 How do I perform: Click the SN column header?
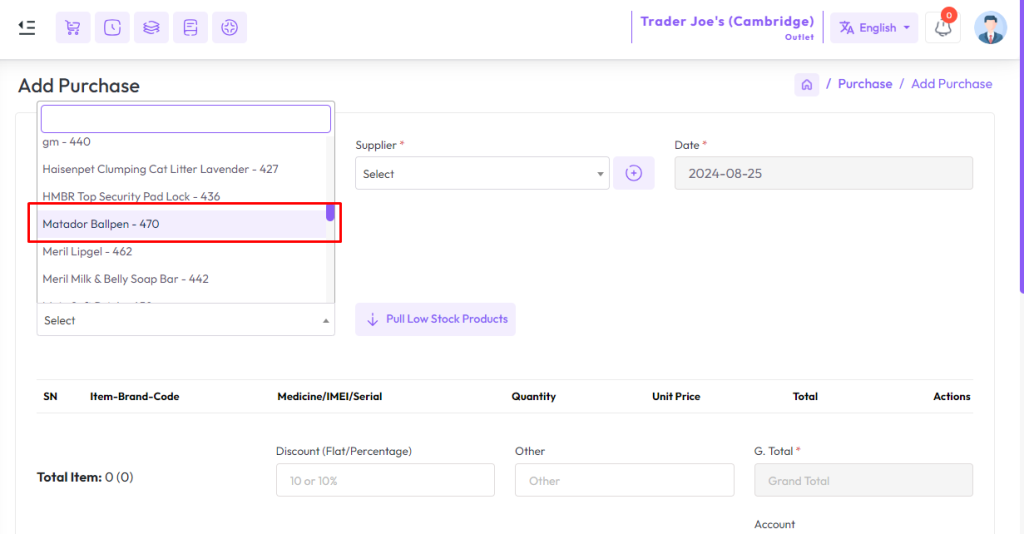(50, 396)
